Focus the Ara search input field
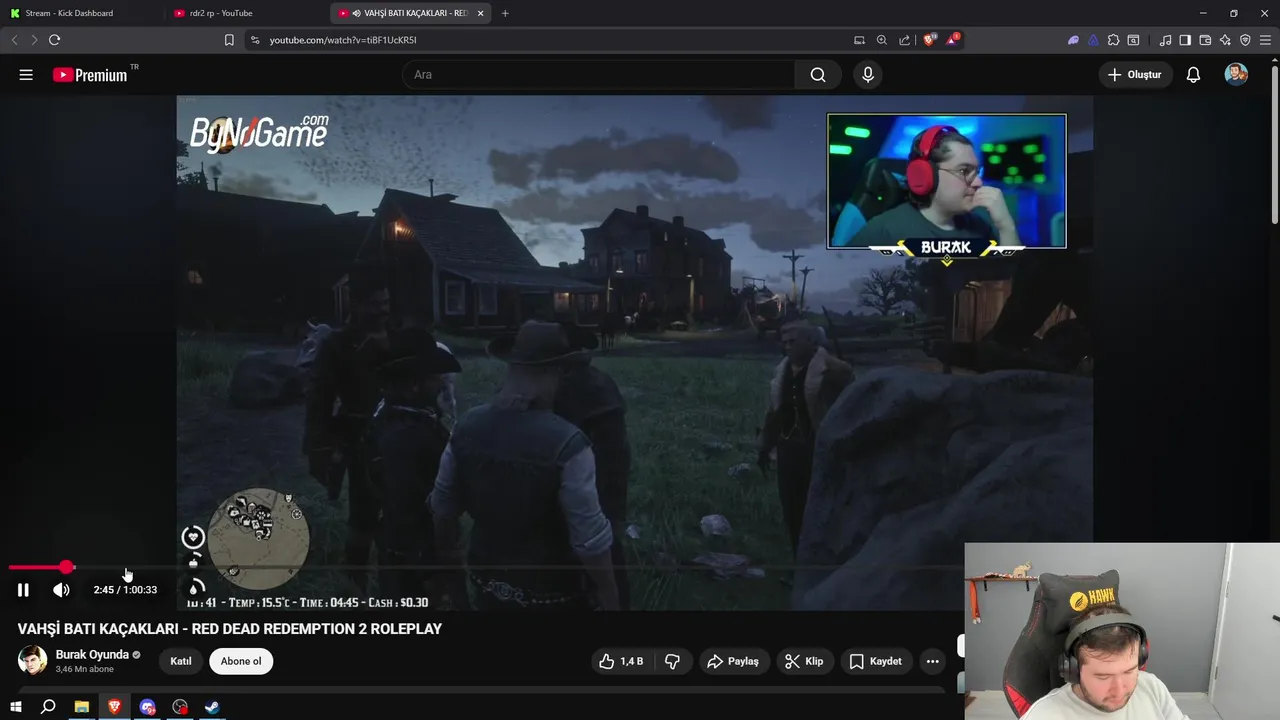Screen dimensions: 1280x720 click(x=598, y=75)
